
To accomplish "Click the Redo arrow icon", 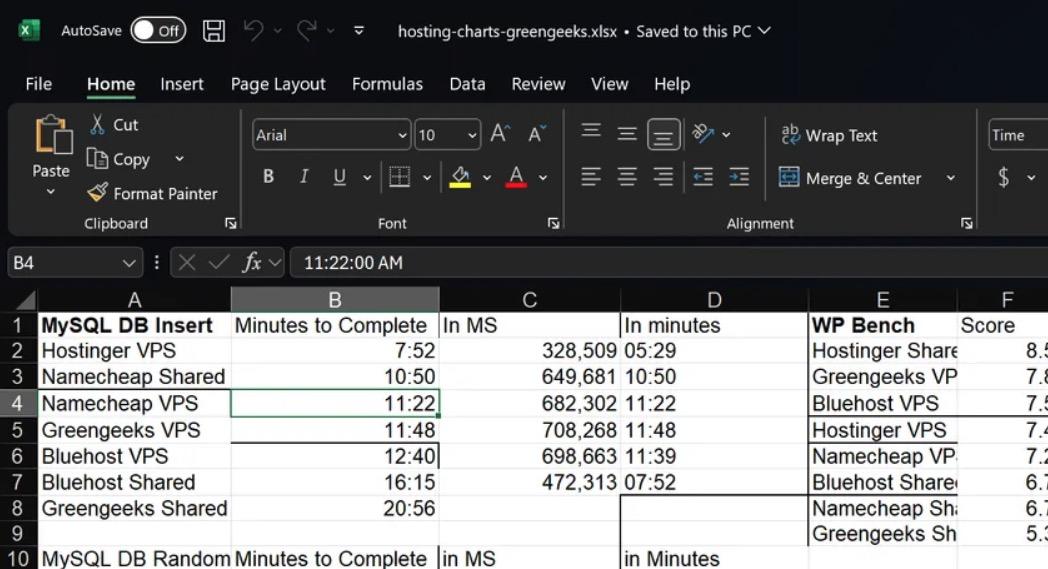I will [307, 30].
